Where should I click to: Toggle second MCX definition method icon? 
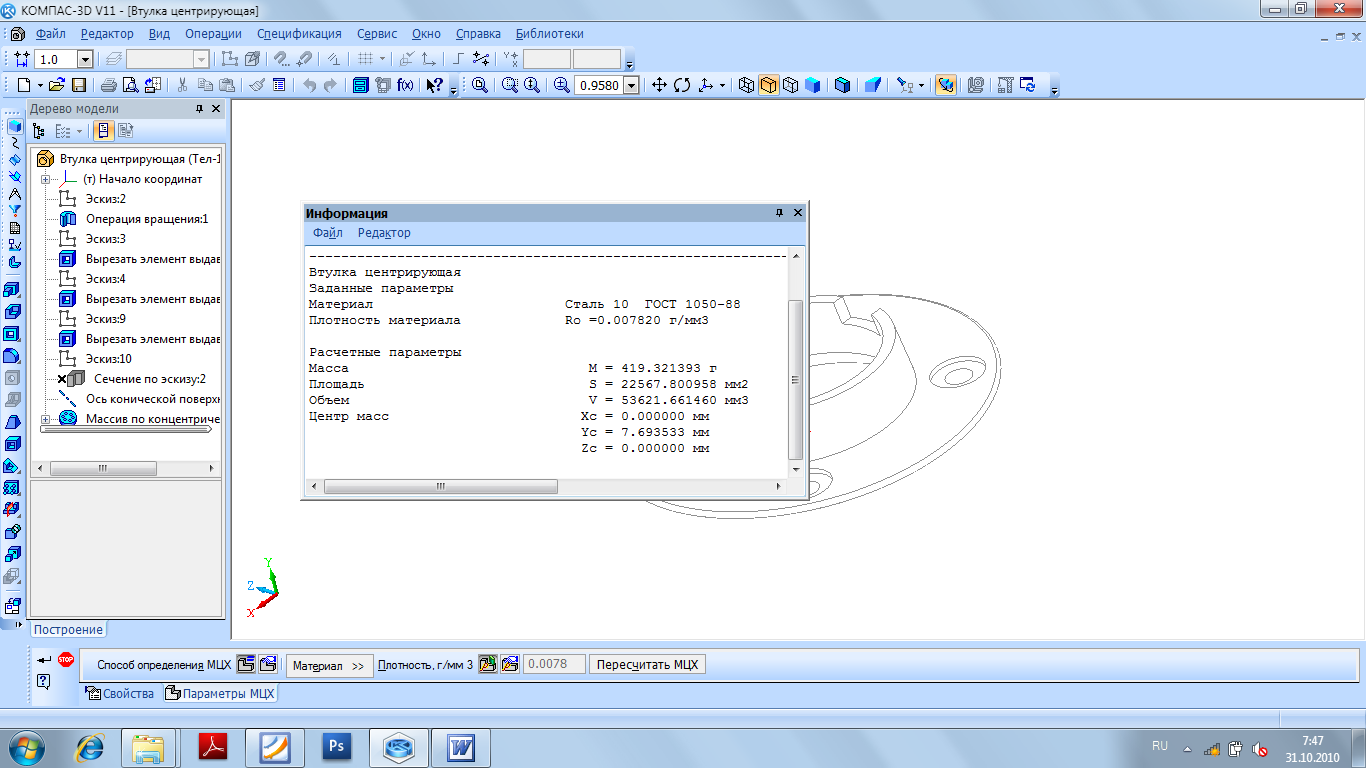[268, 665]
